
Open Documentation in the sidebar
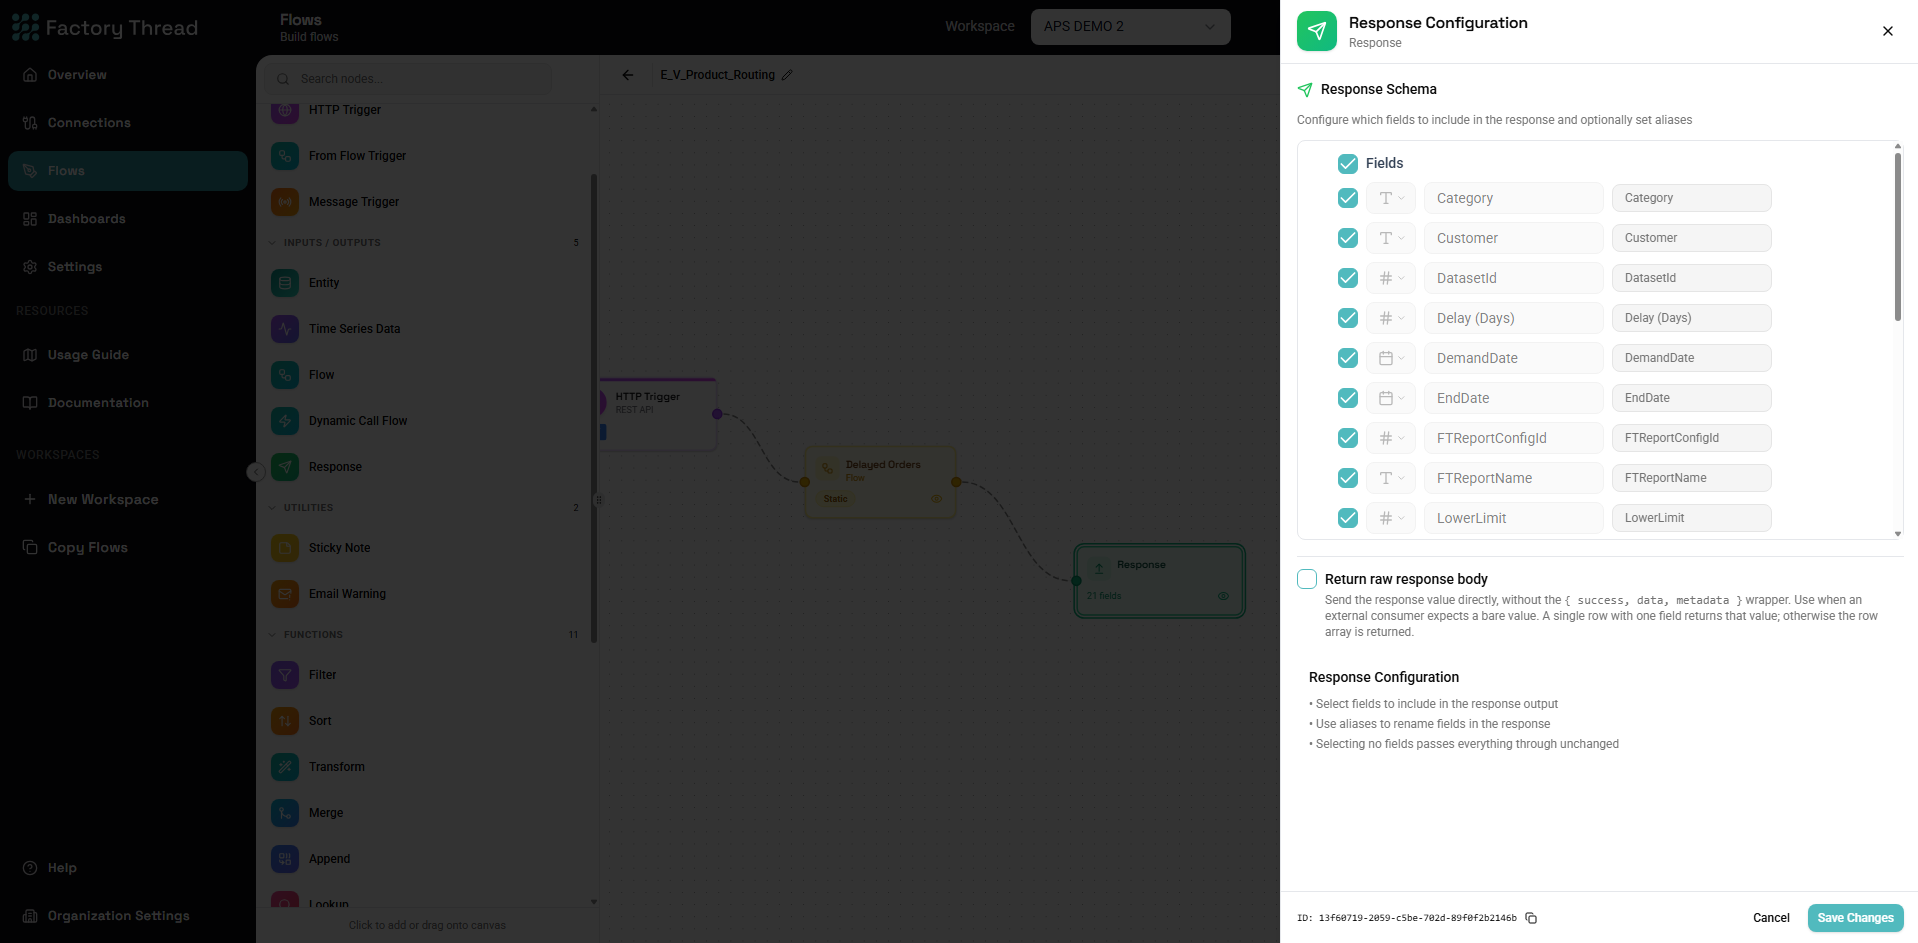[128, 403]
